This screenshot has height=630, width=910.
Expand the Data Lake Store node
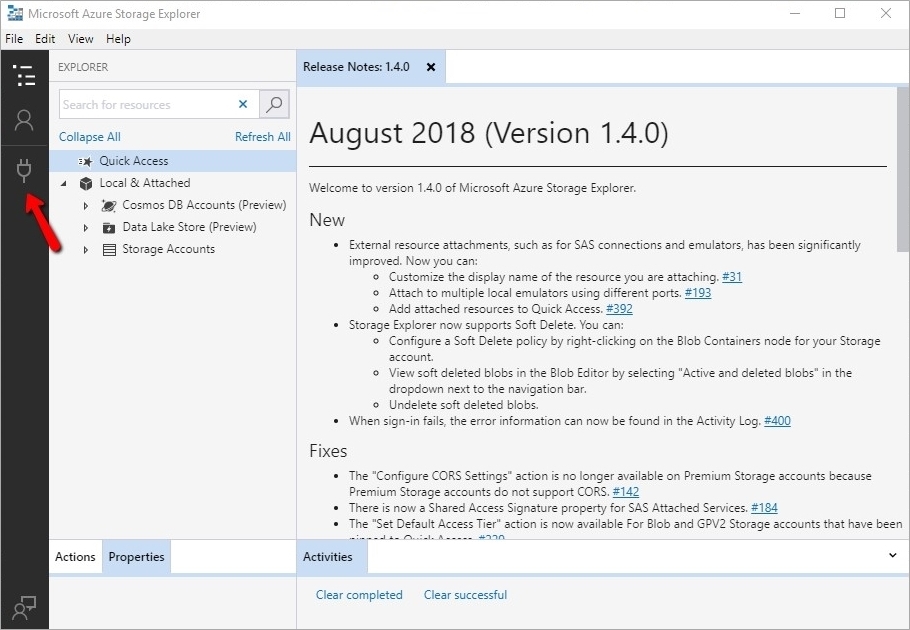click(86, 228)
